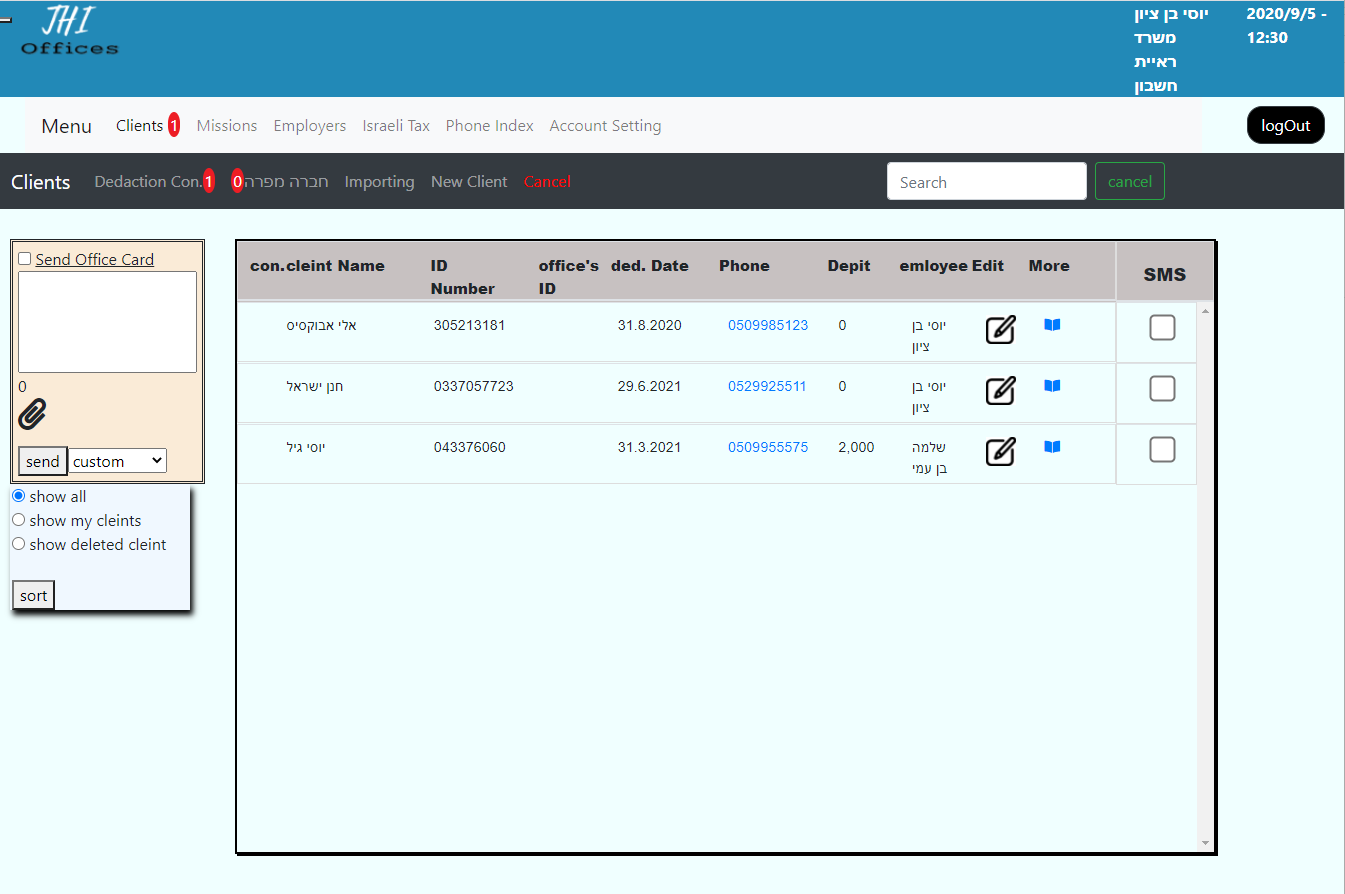The width and height of the screenshot is (1345, 894).
Task: Click the paperclip attachment icon
Action: pos(33,414)
